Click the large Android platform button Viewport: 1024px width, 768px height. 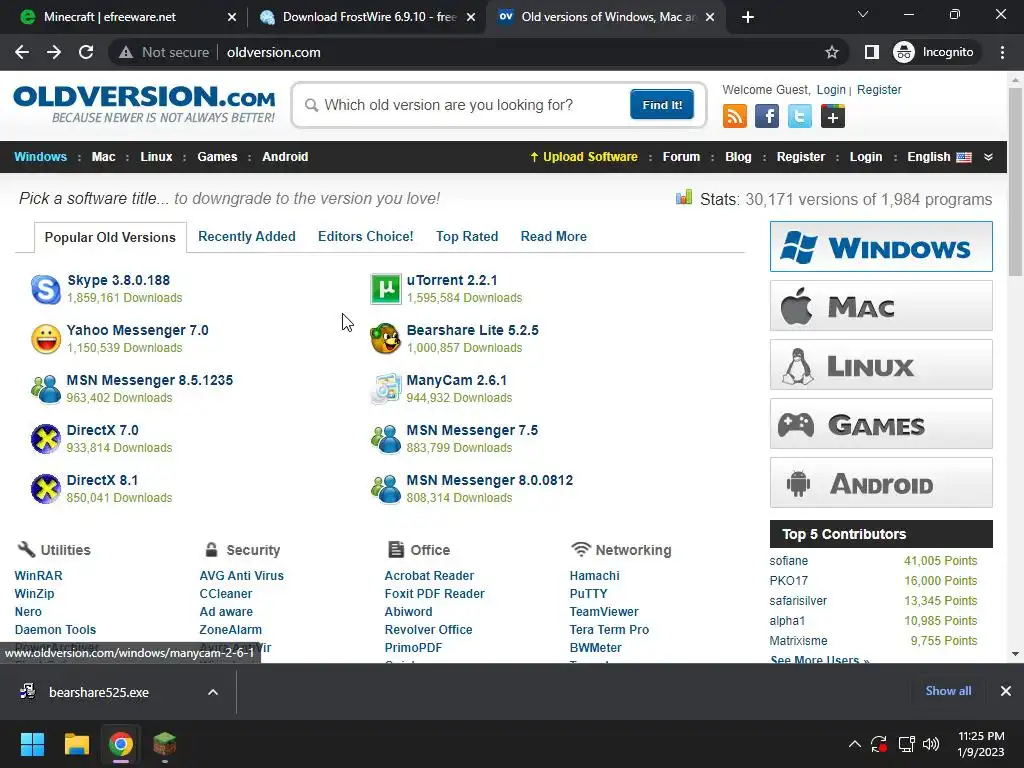(x=881, y=483)
